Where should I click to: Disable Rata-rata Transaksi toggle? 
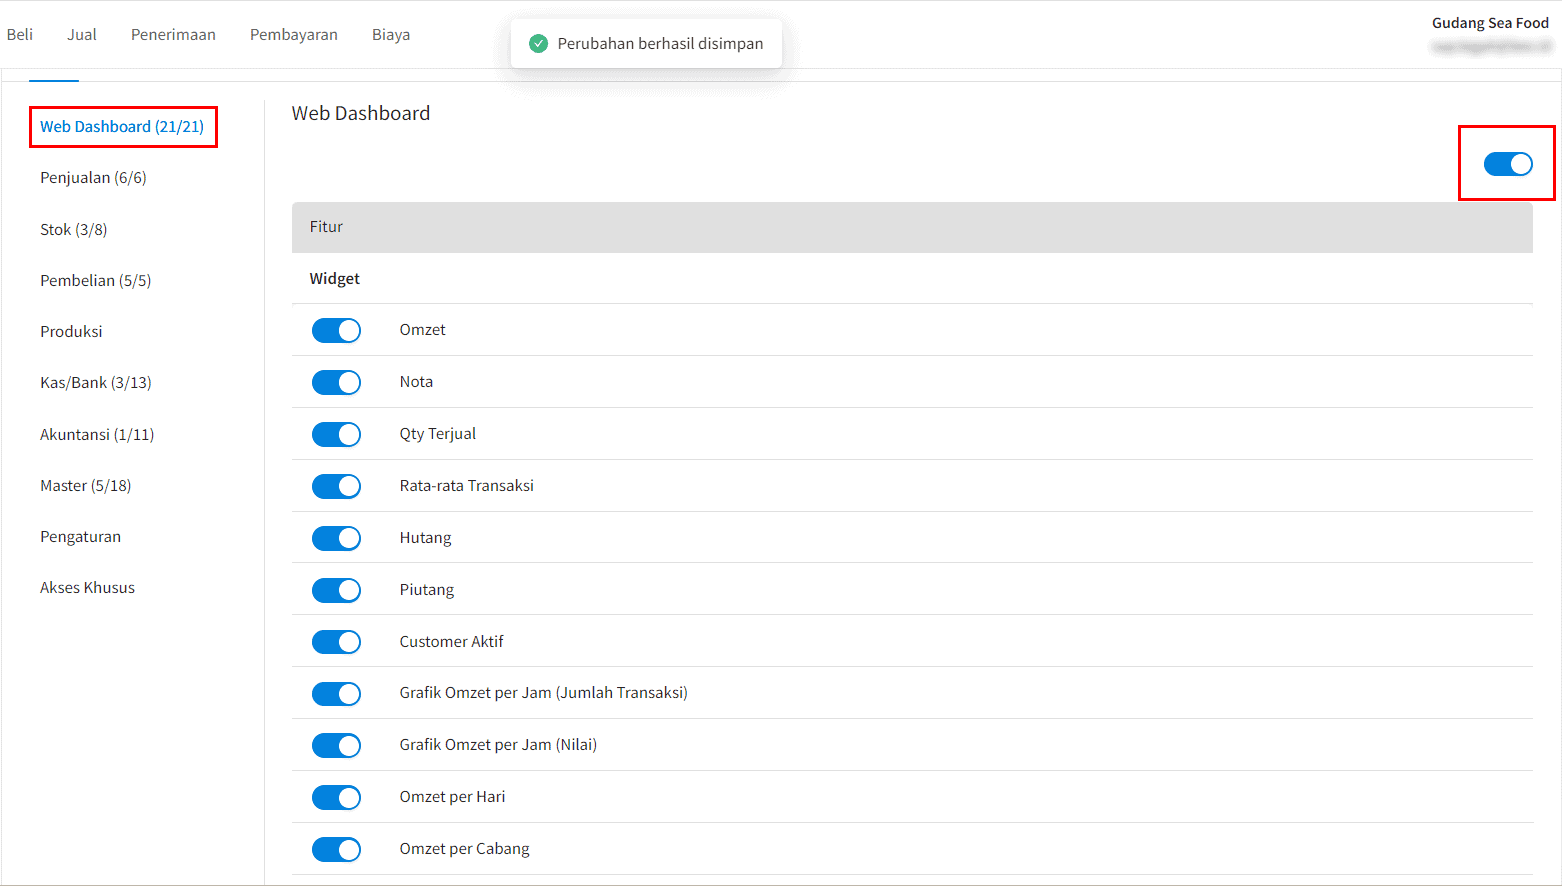(x=336, y=486)
